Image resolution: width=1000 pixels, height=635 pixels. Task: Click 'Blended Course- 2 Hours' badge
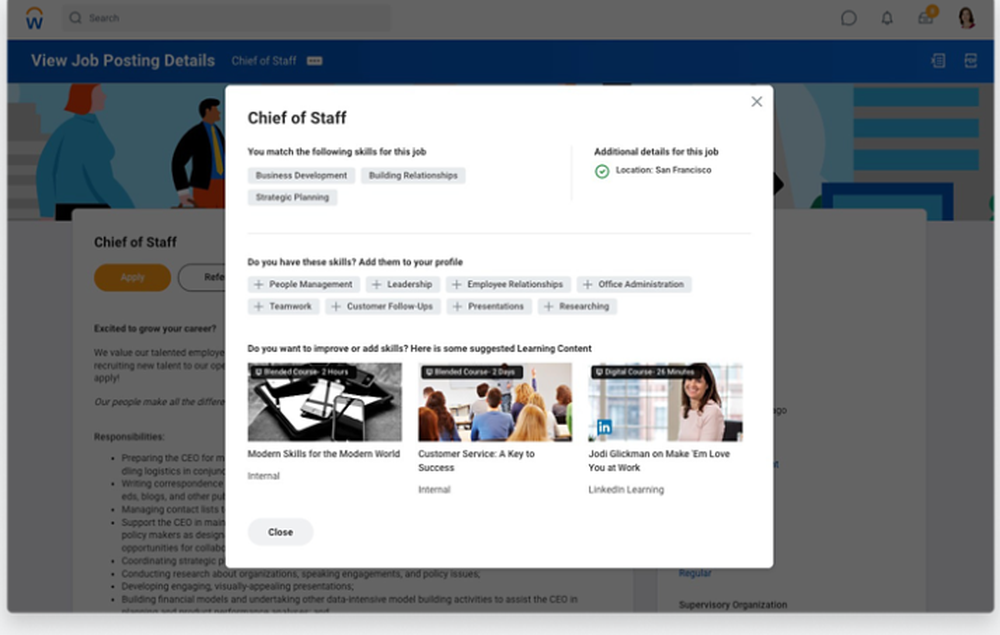302,372
